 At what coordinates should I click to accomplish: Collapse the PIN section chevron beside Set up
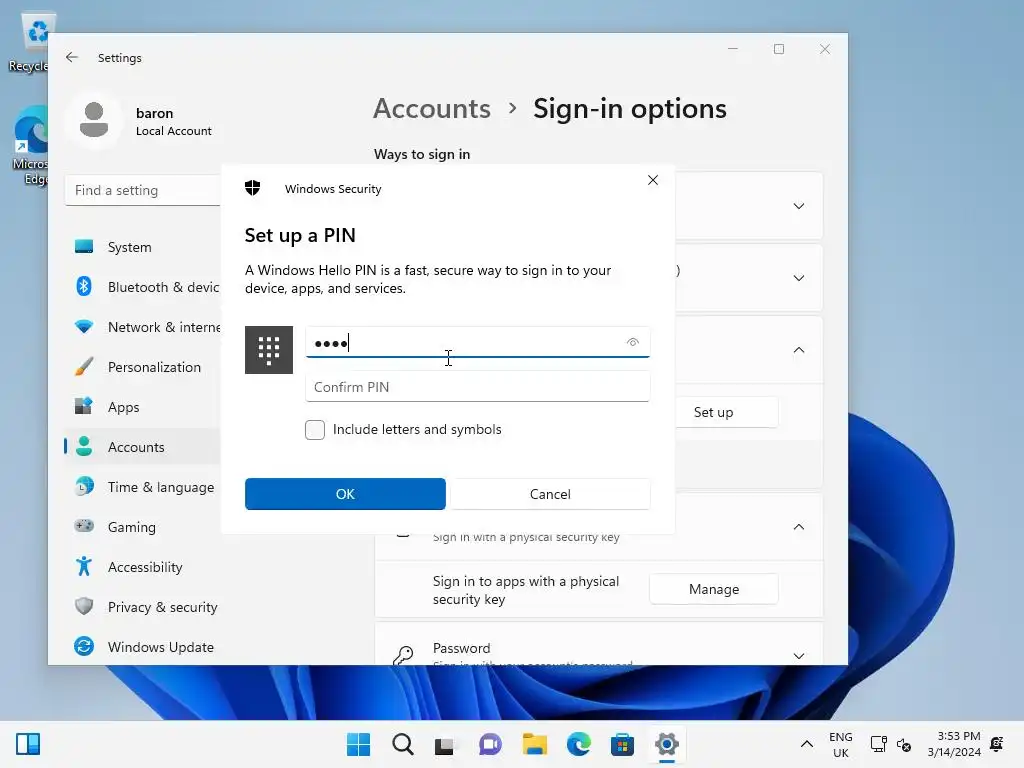(x=798, y=350)
